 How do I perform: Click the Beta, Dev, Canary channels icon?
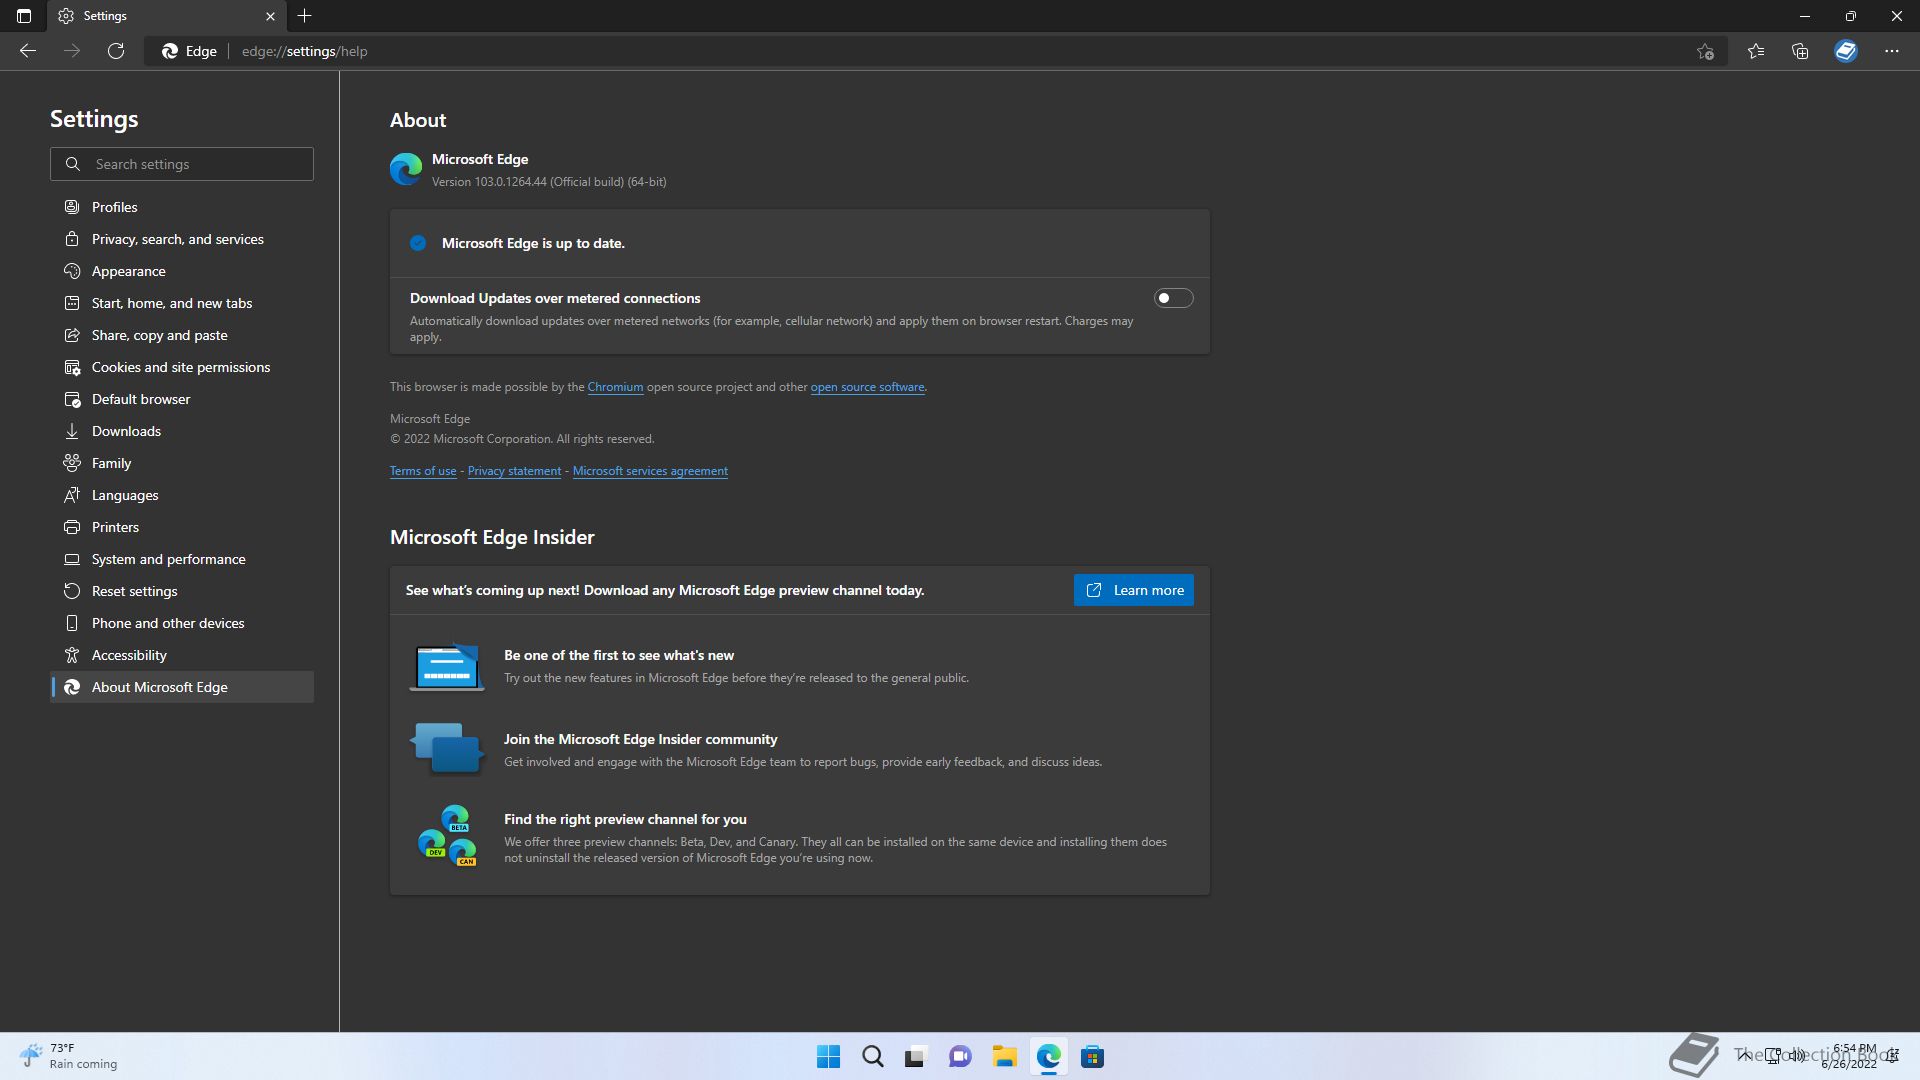click(447, 835)
